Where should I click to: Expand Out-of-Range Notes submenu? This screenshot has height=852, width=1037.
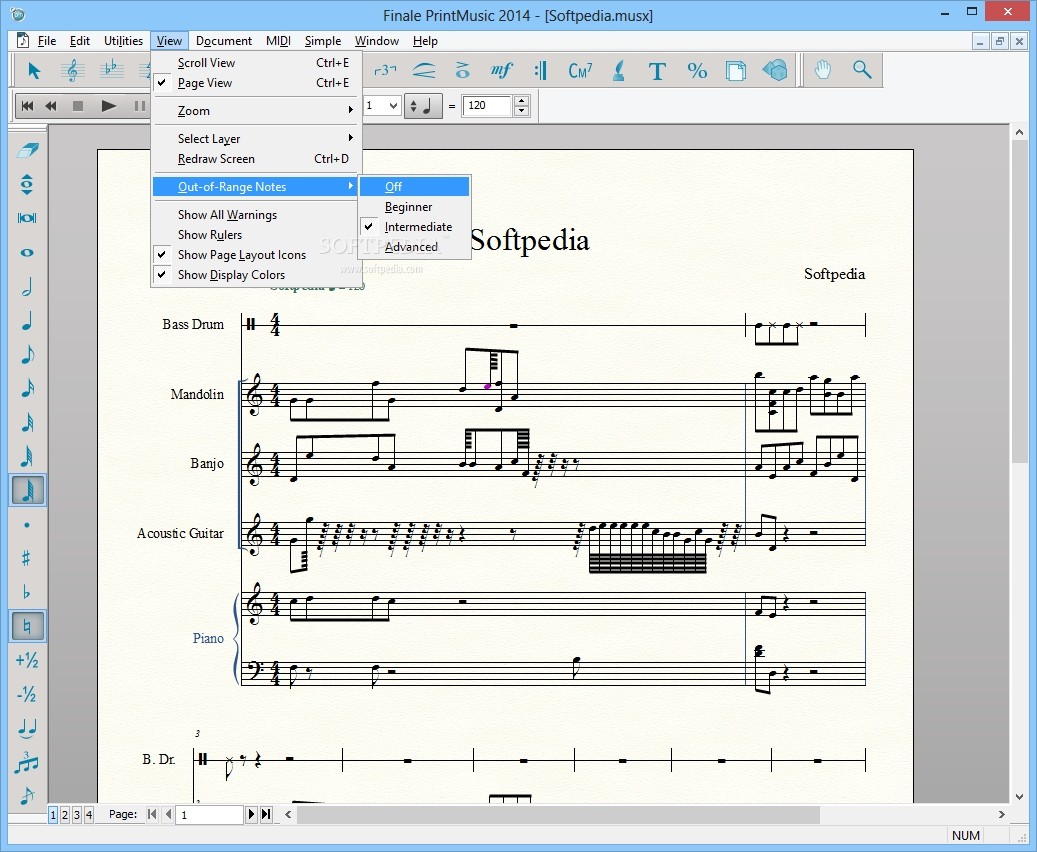coord(257,187)
